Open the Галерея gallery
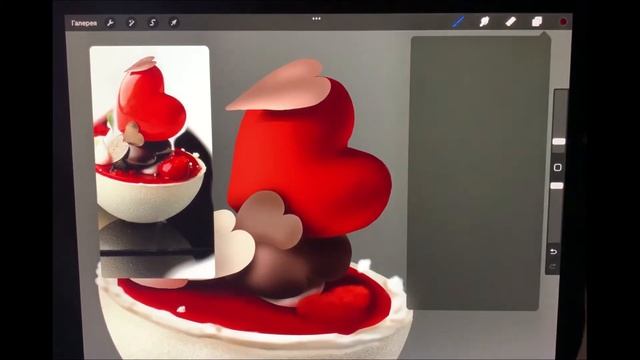640x360 pixels. [84, 23]
